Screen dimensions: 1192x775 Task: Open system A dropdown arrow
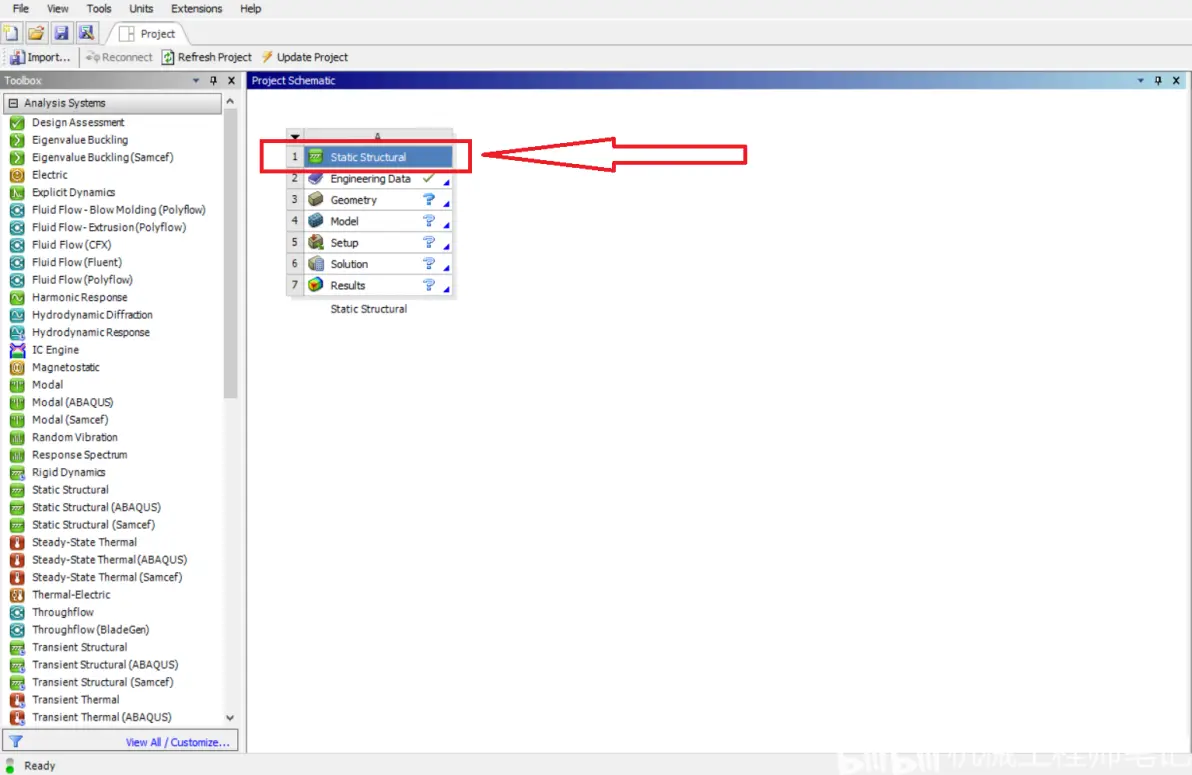295,137
